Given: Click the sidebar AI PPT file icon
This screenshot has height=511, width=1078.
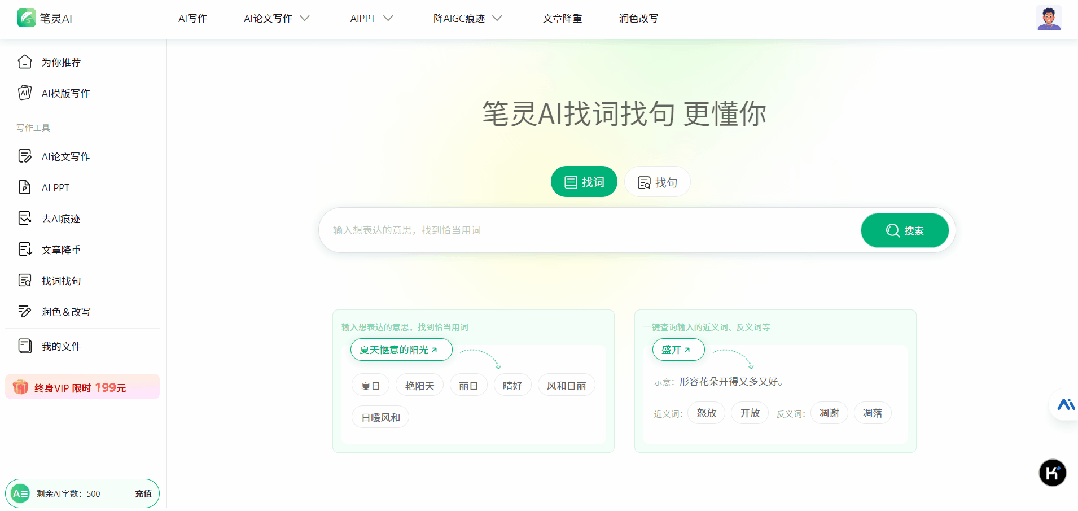Looking at the screenshot, I should pos(25,187).
